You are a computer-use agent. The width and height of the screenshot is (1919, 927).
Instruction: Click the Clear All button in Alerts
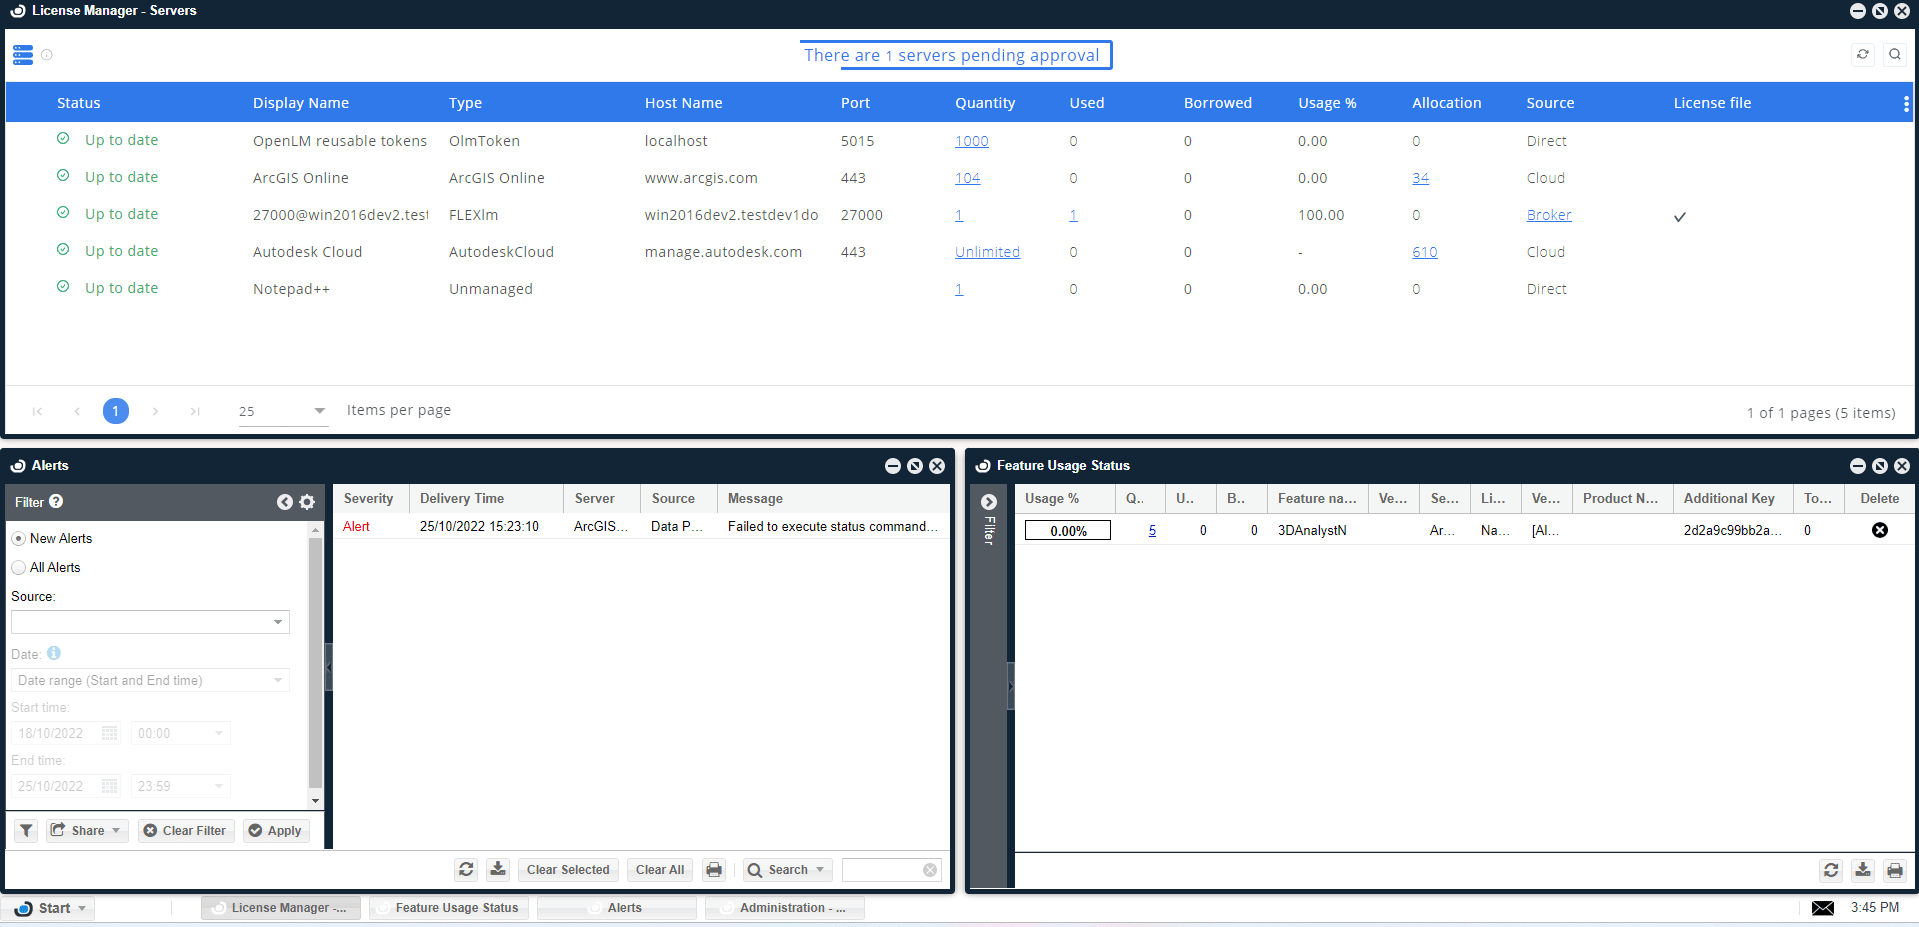pos(659,869)
